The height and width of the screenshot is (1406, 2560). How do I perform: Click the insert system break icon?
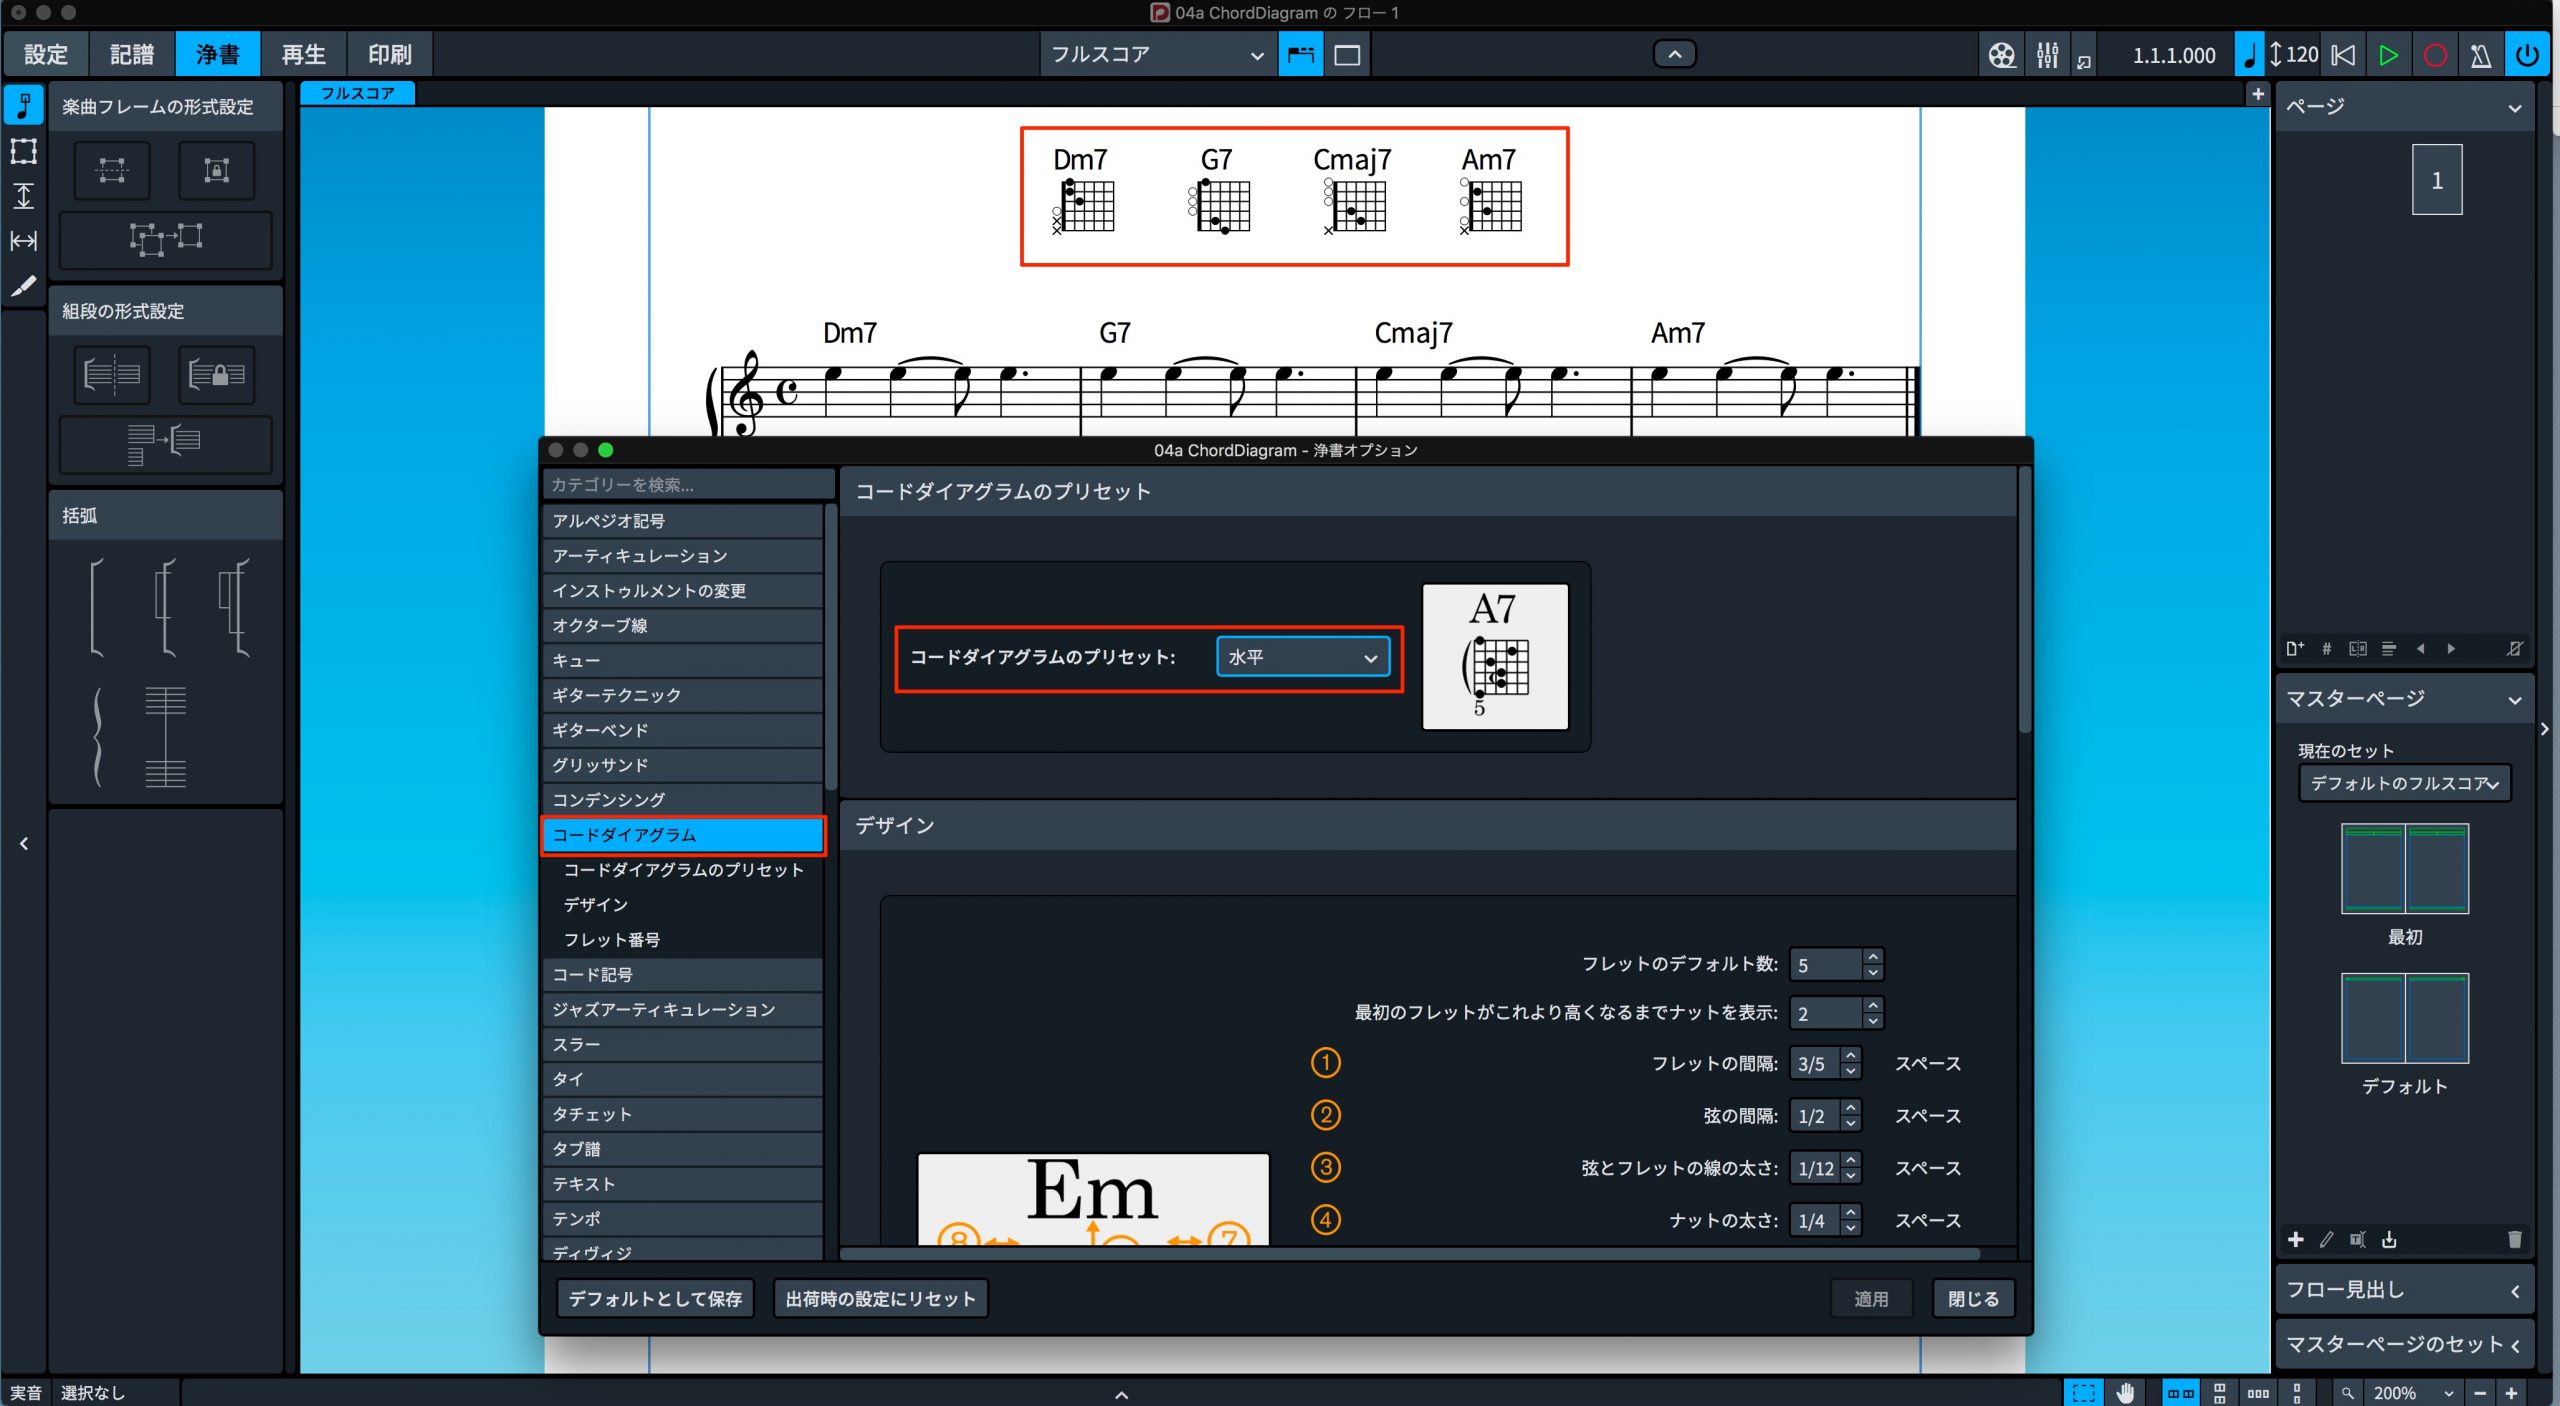pos(112,375)
